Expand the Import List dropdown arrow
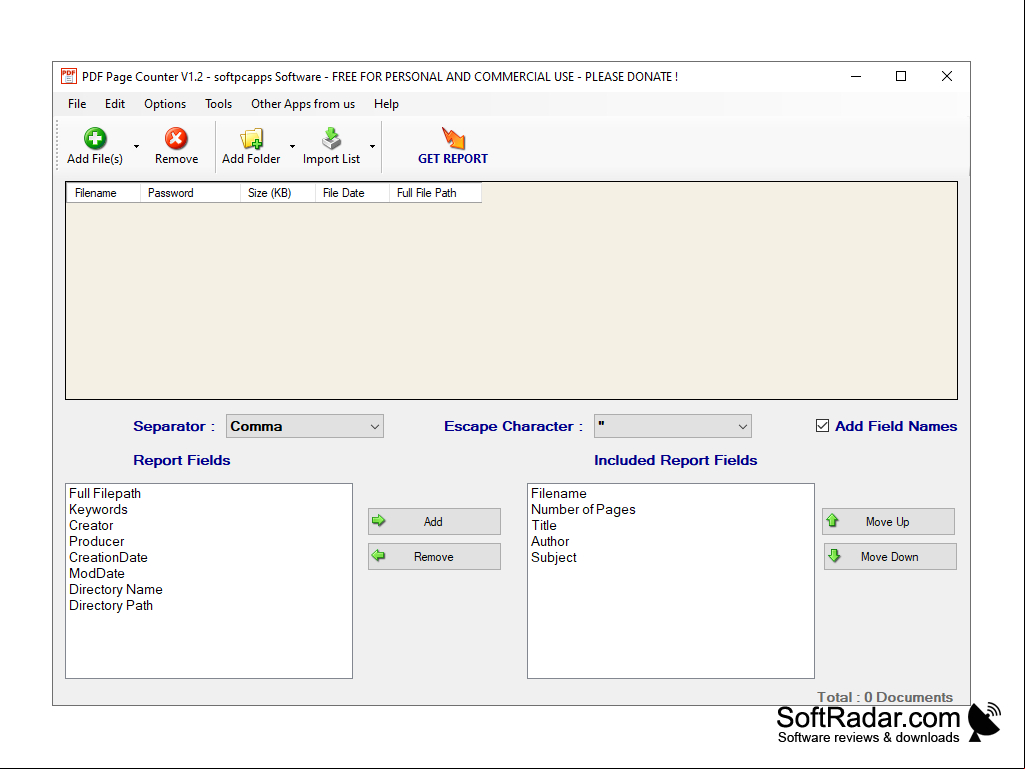Image resolution: width=1025 pixels, height=769 pixels. 372,146
